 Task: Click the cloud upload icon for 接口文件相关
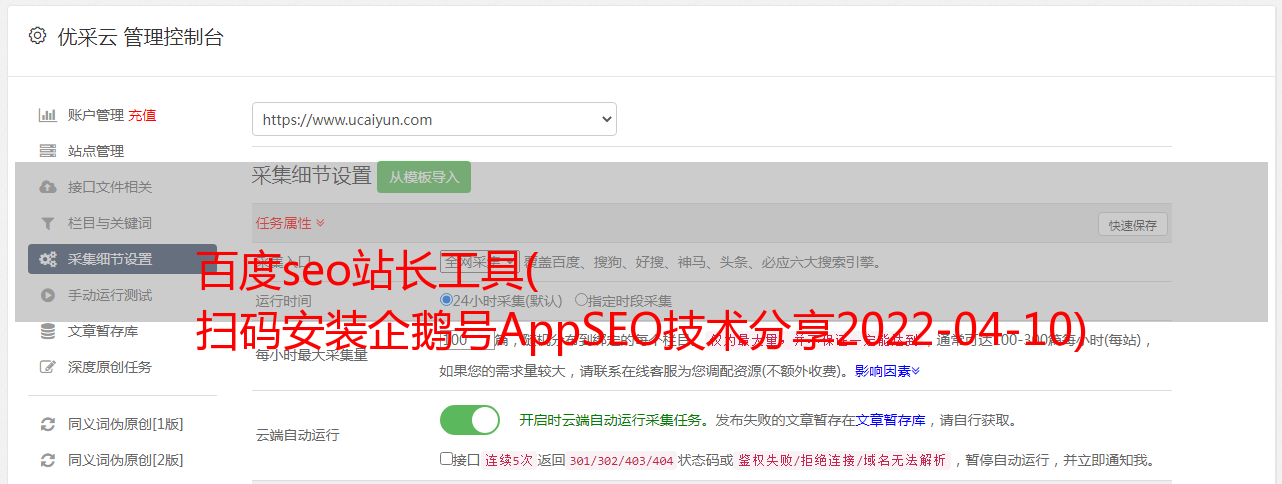click(47, 187)
